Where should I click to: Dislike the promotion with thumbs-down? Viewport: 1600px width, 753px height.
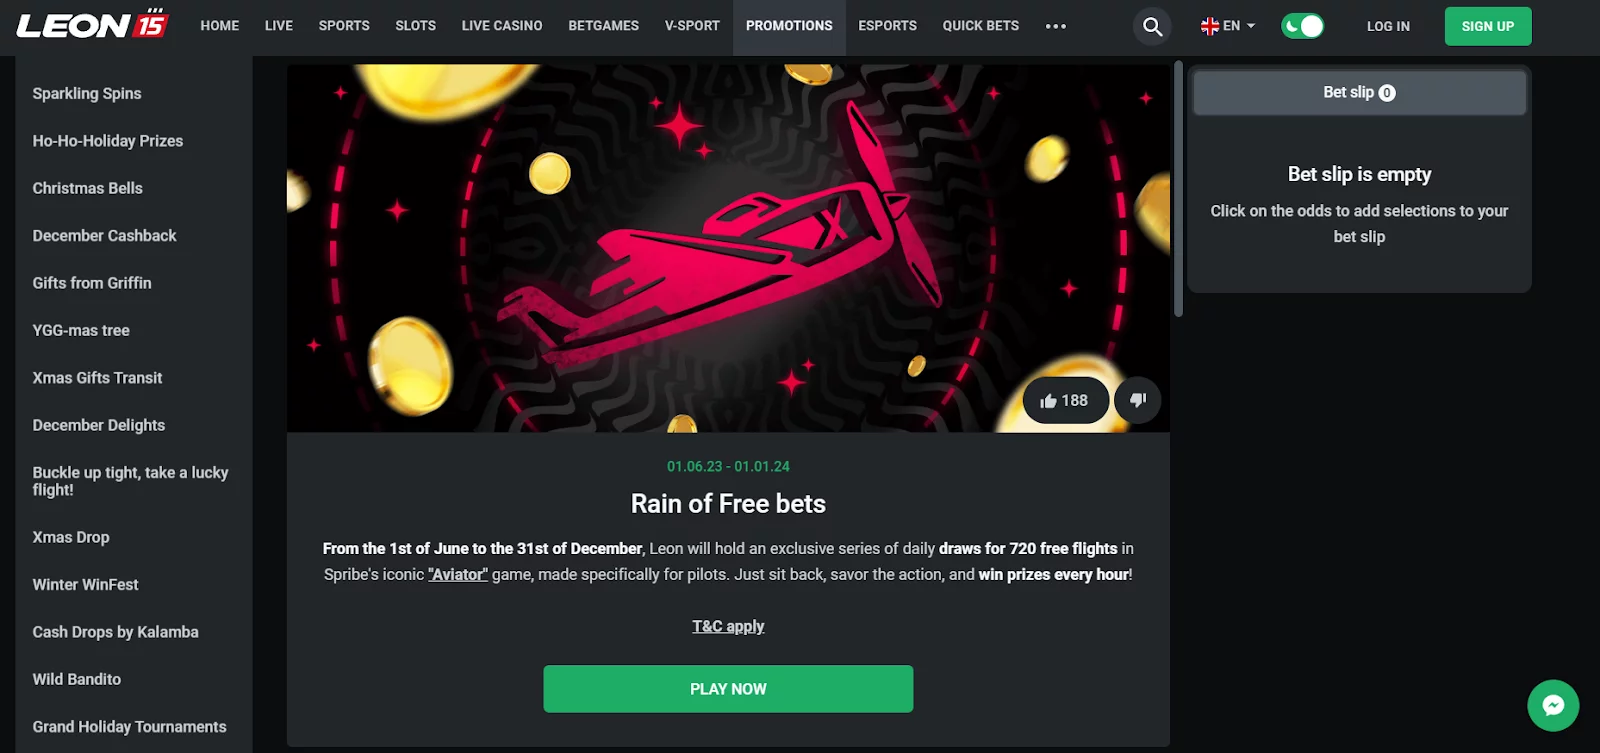[1138, 400]
